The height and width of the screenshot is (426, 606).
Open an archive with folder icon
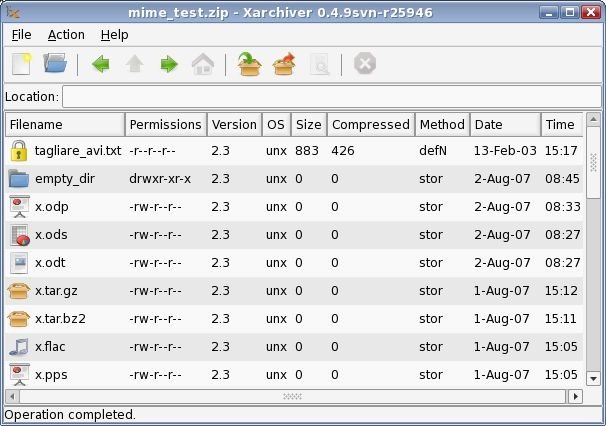pos(55,63)
